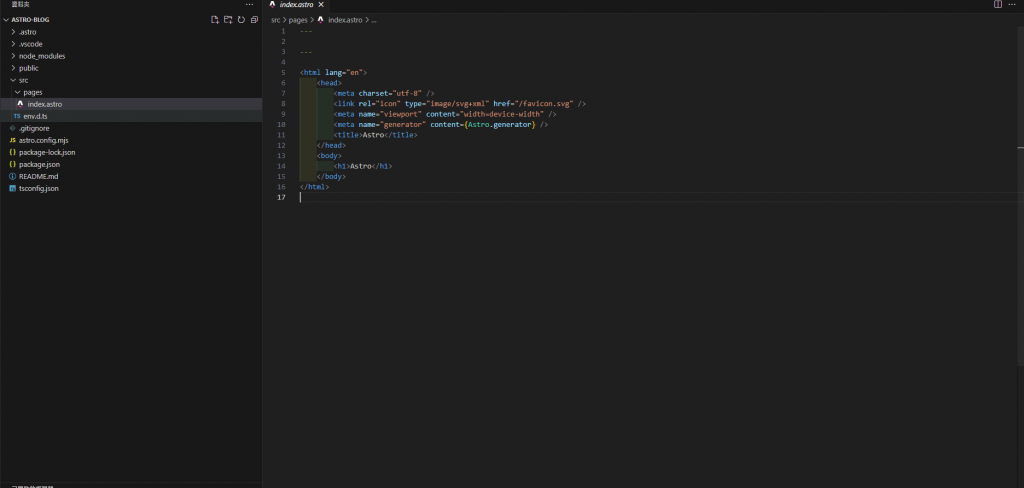Open package.json file
Viewport: 1024px width, 488px height.
[x=131, y=165]
